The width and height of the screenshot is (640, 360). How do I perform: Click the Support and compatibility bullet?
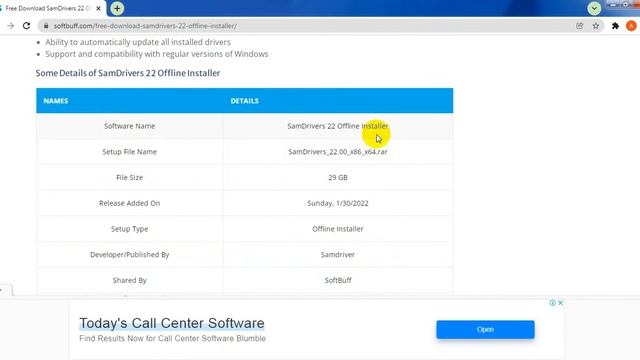click(157, 54)
